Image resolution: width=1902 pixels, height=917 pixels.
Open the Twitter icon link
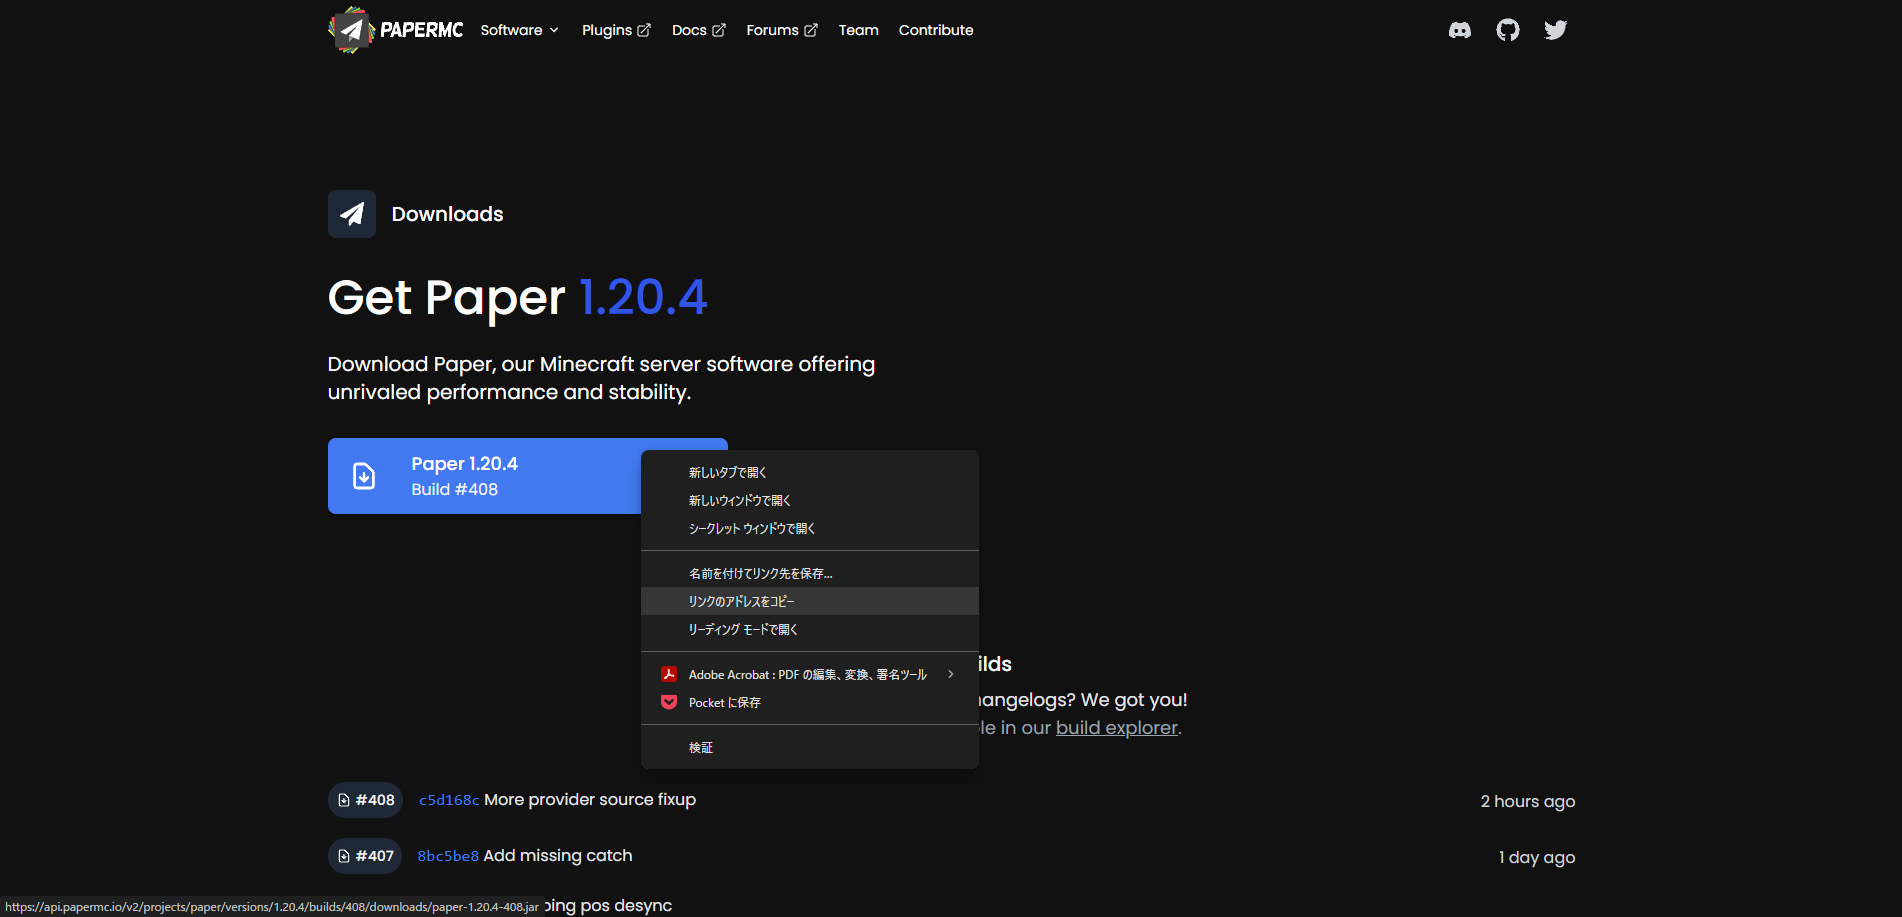tap(1555, 30)
